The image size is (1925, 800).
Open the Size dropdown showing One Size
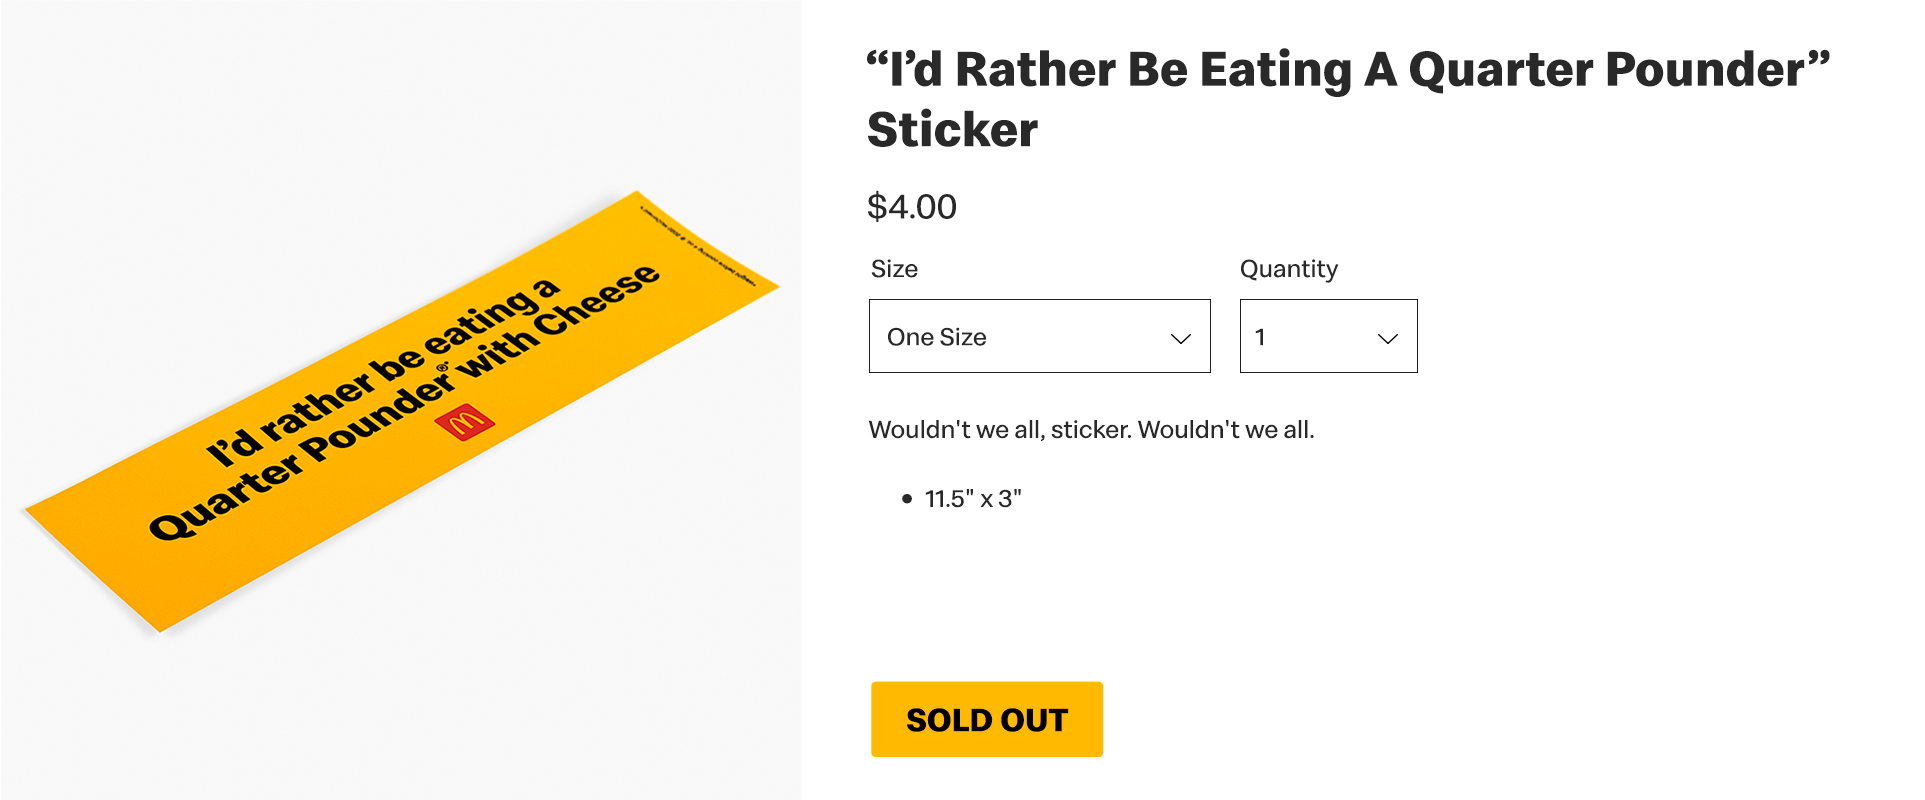tap(1039, 336)
